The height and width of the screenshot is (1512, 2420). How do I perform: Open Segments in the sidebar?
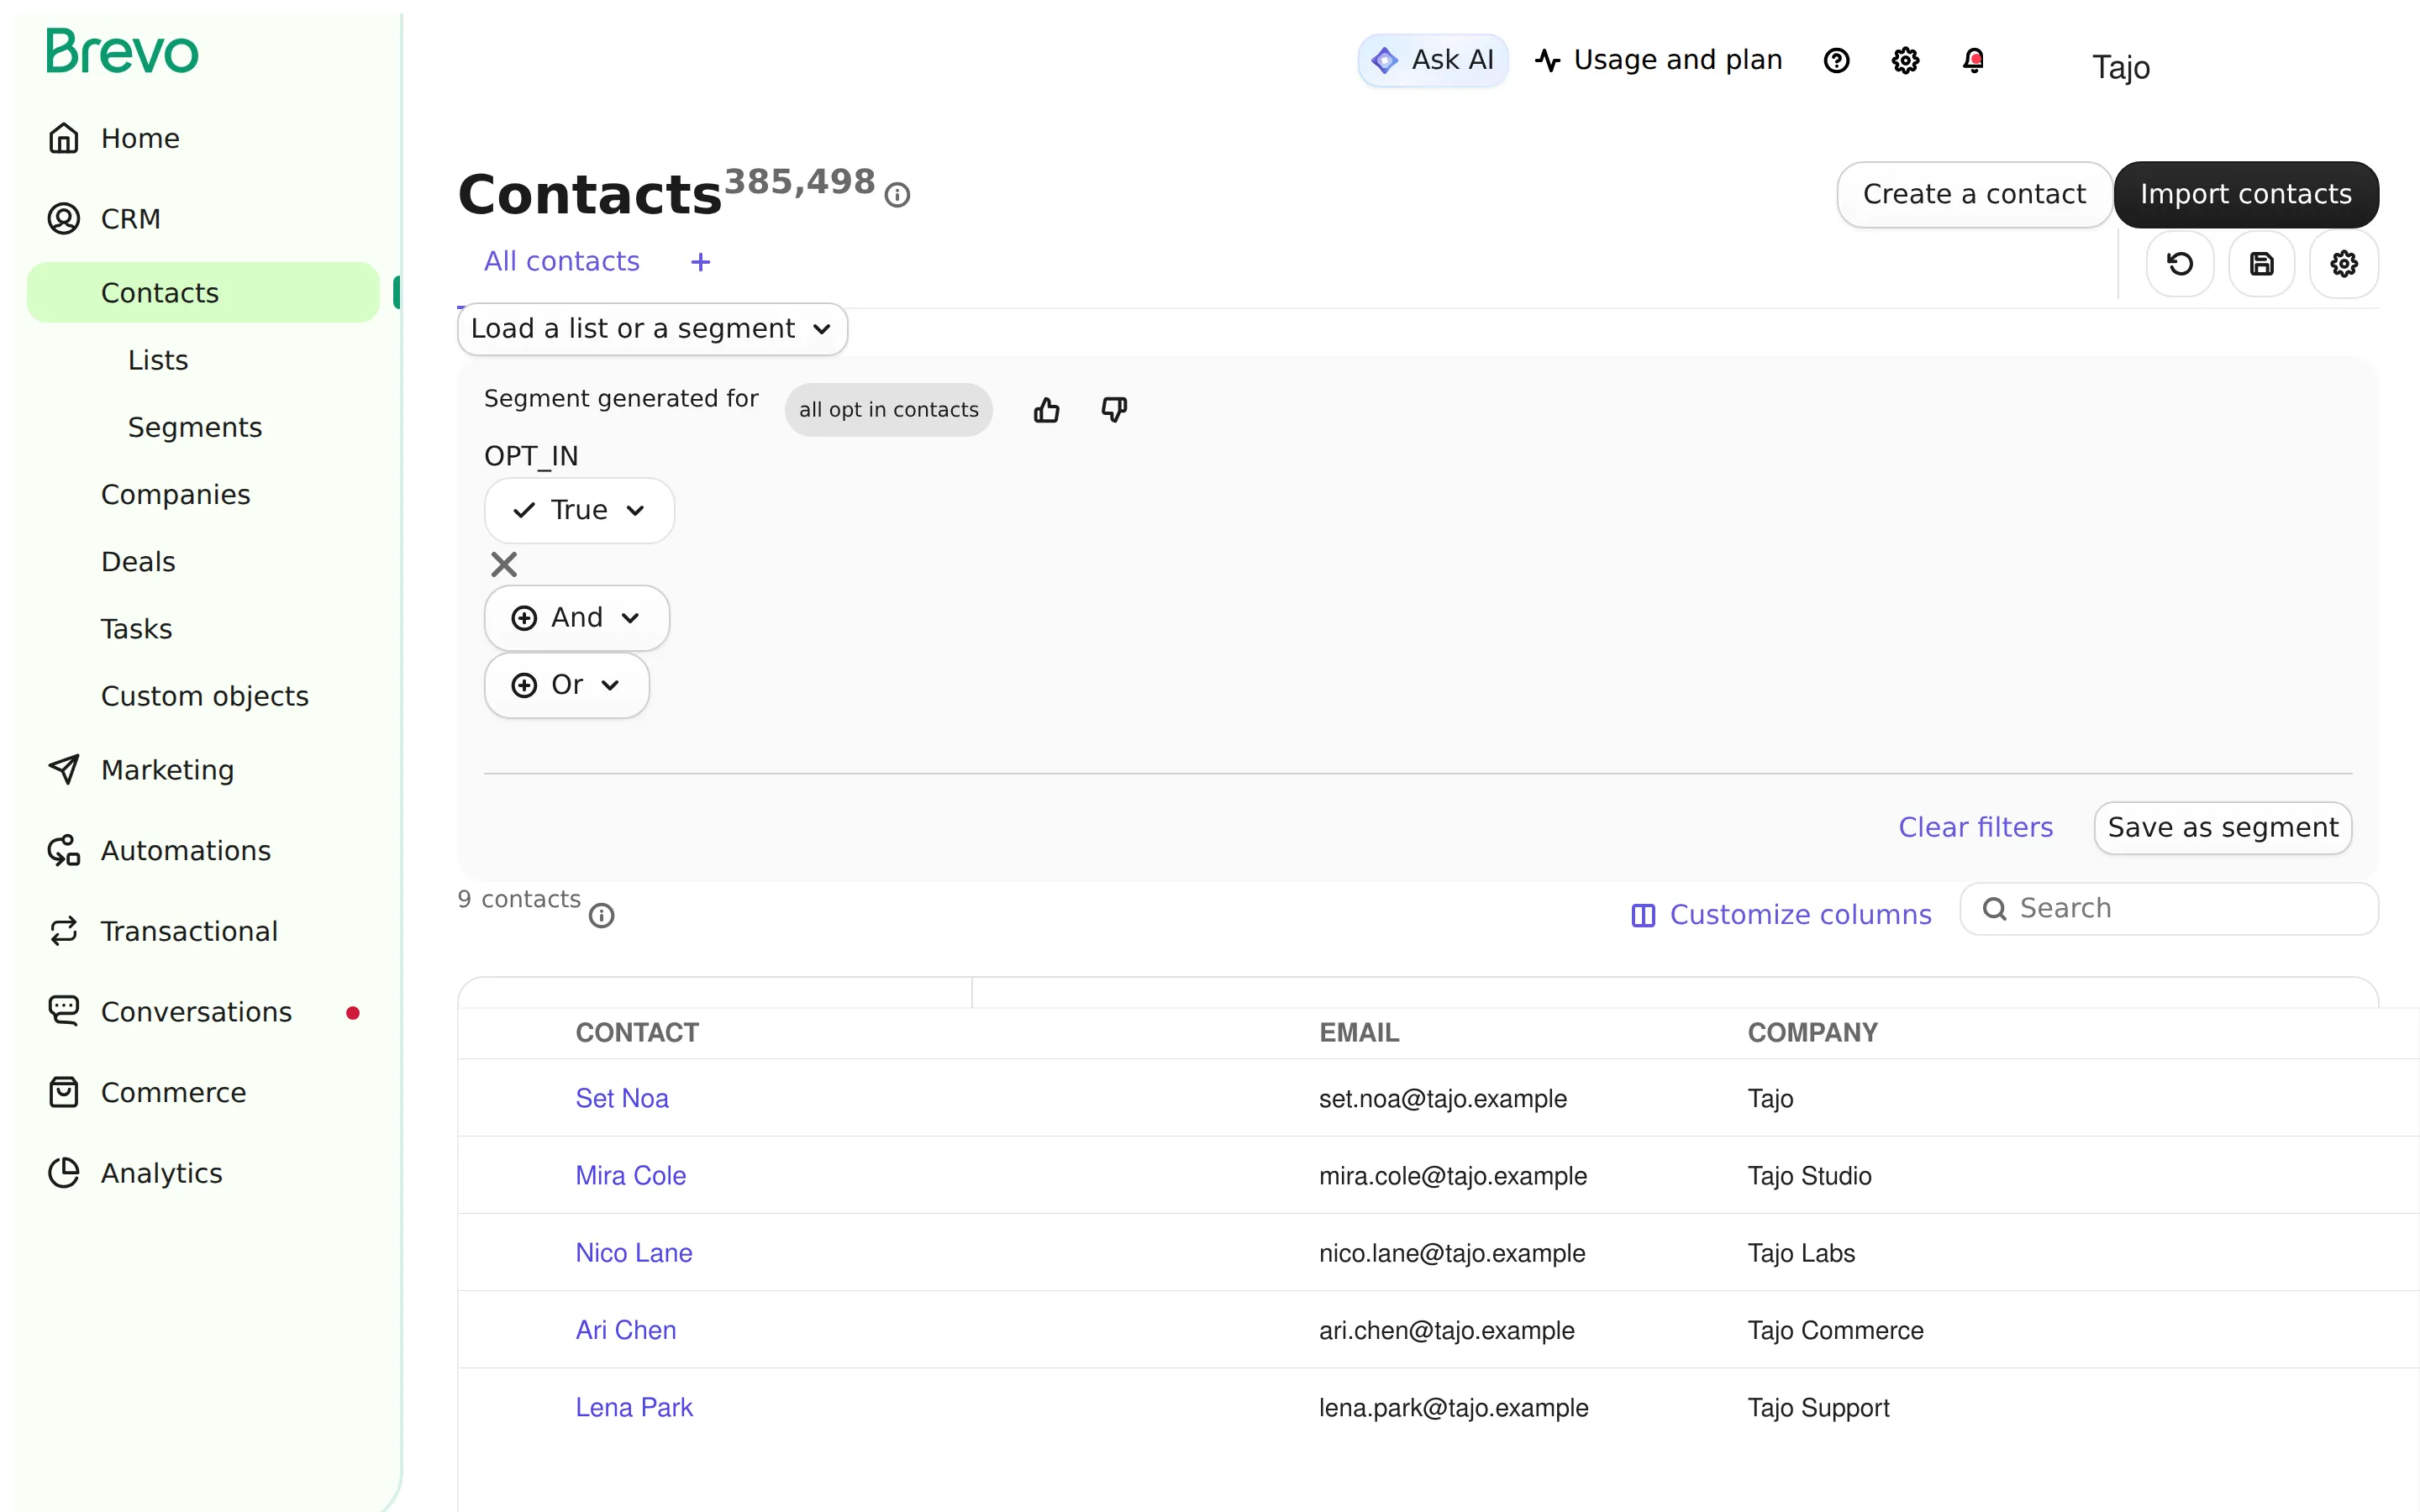pyautogui.click(x=195, y=427)
